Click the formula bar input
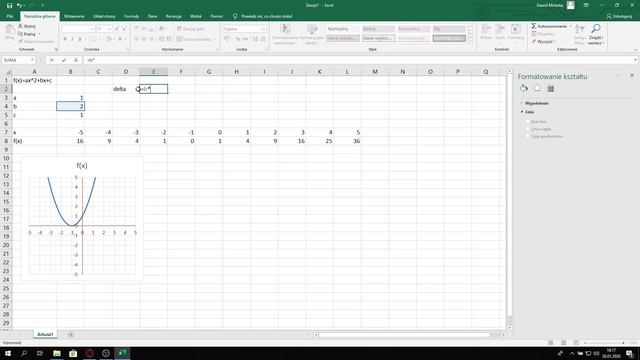 [x=359, y=60]
